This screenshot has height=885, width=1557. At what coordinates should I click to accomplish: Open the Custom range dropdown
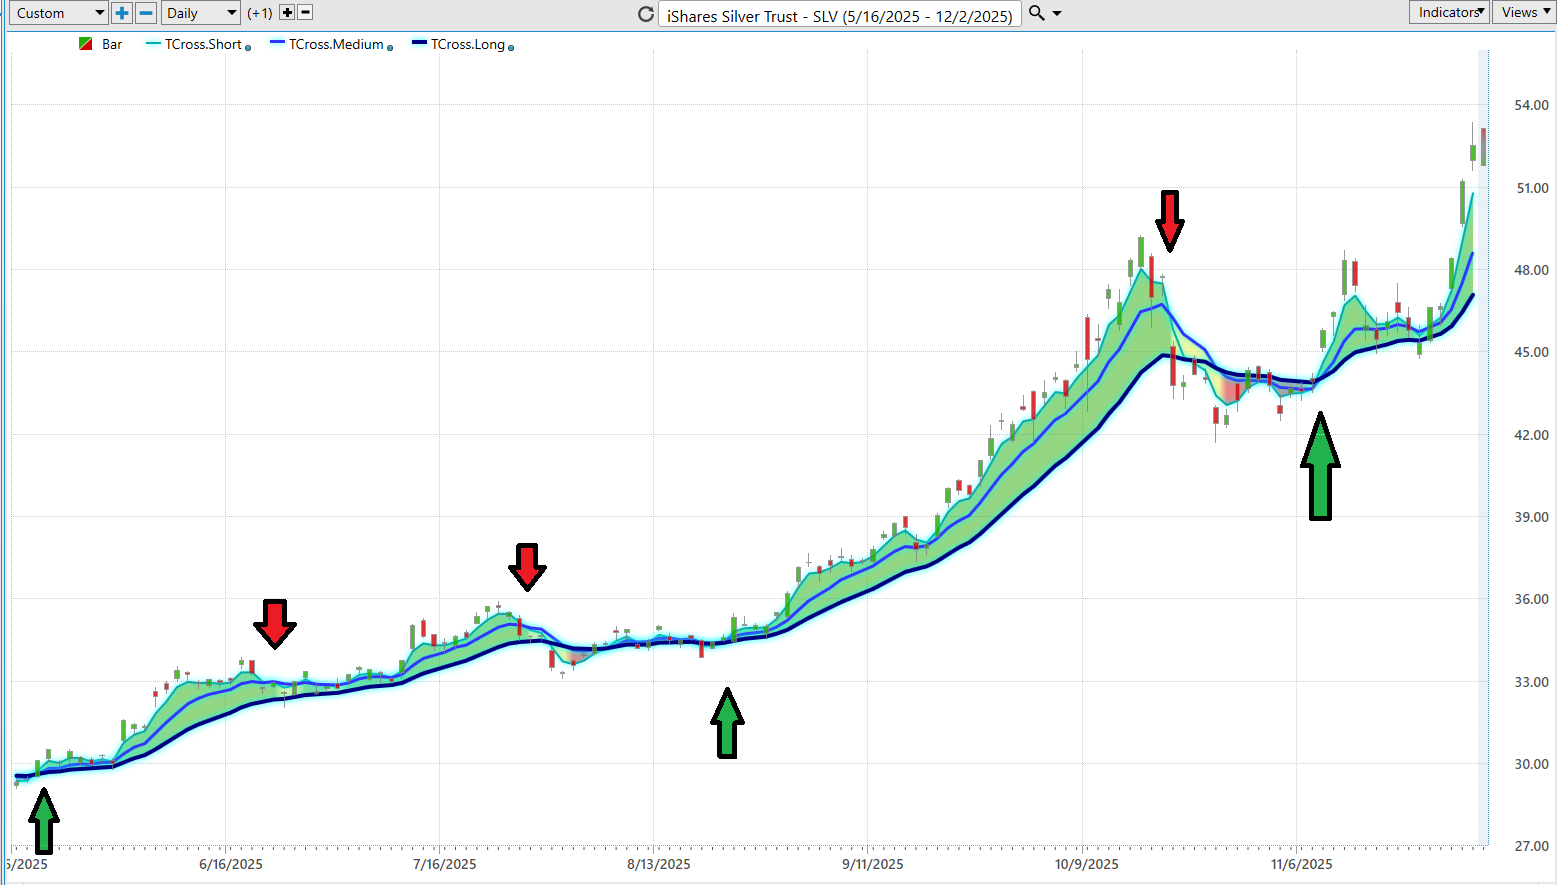coord(58,13)
